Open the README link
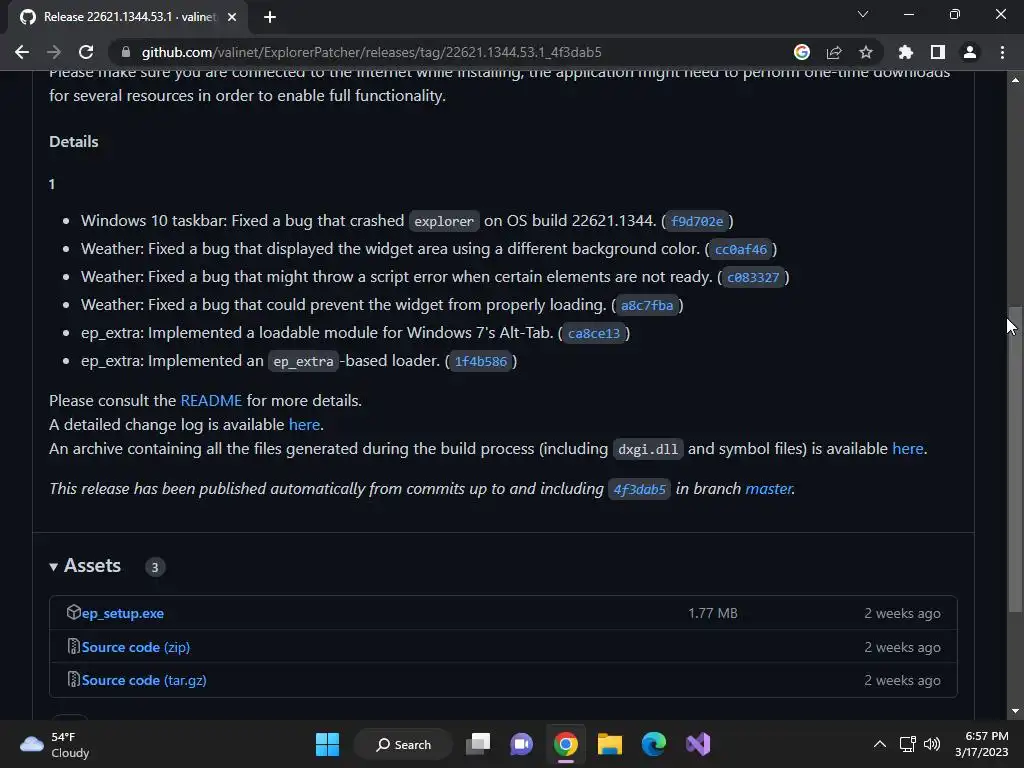This screenshot has height=768, width=1024. pyautogui.click(x=211, y=400)
